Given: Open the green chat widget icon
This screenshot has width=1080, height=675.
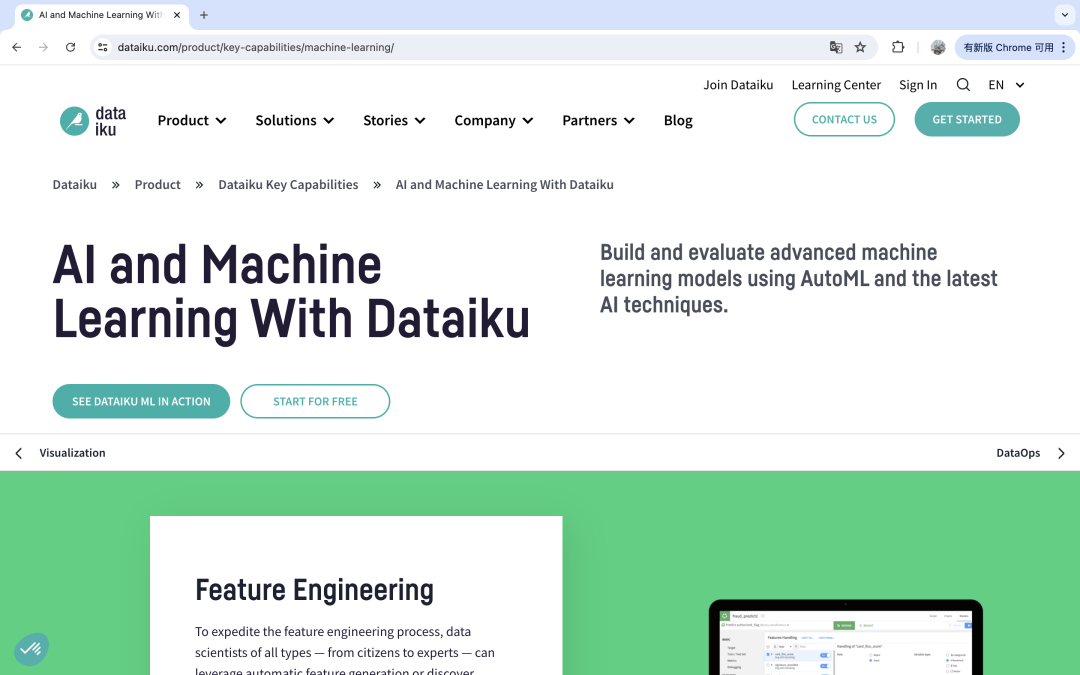Looking at the screenshot, I should [x=31, y=649].
